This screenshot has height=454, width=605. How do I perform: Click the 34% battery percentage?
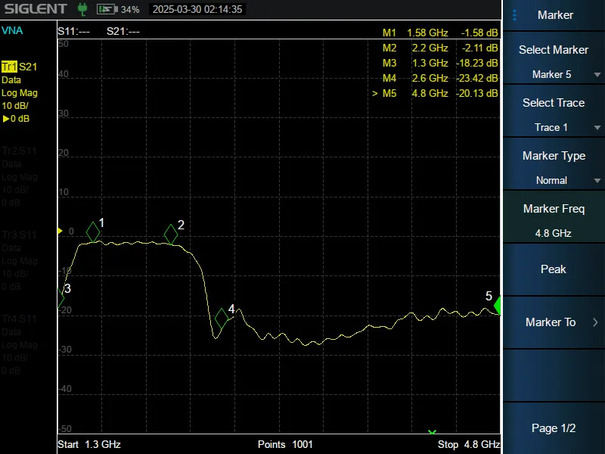[130, 9]
